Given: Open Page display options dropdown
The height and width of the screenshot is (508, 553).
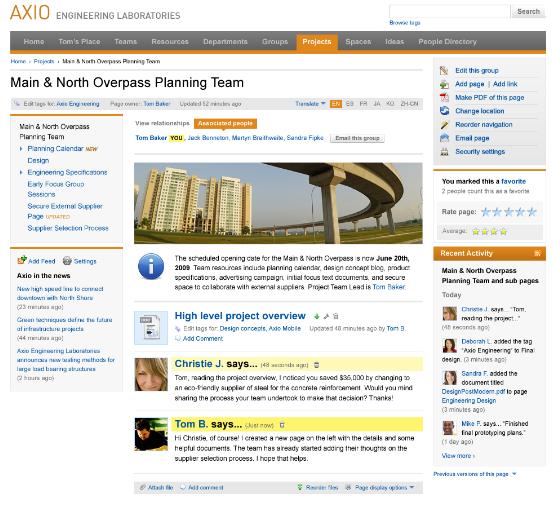Looking at the screenshot, I should coord(384,488).
